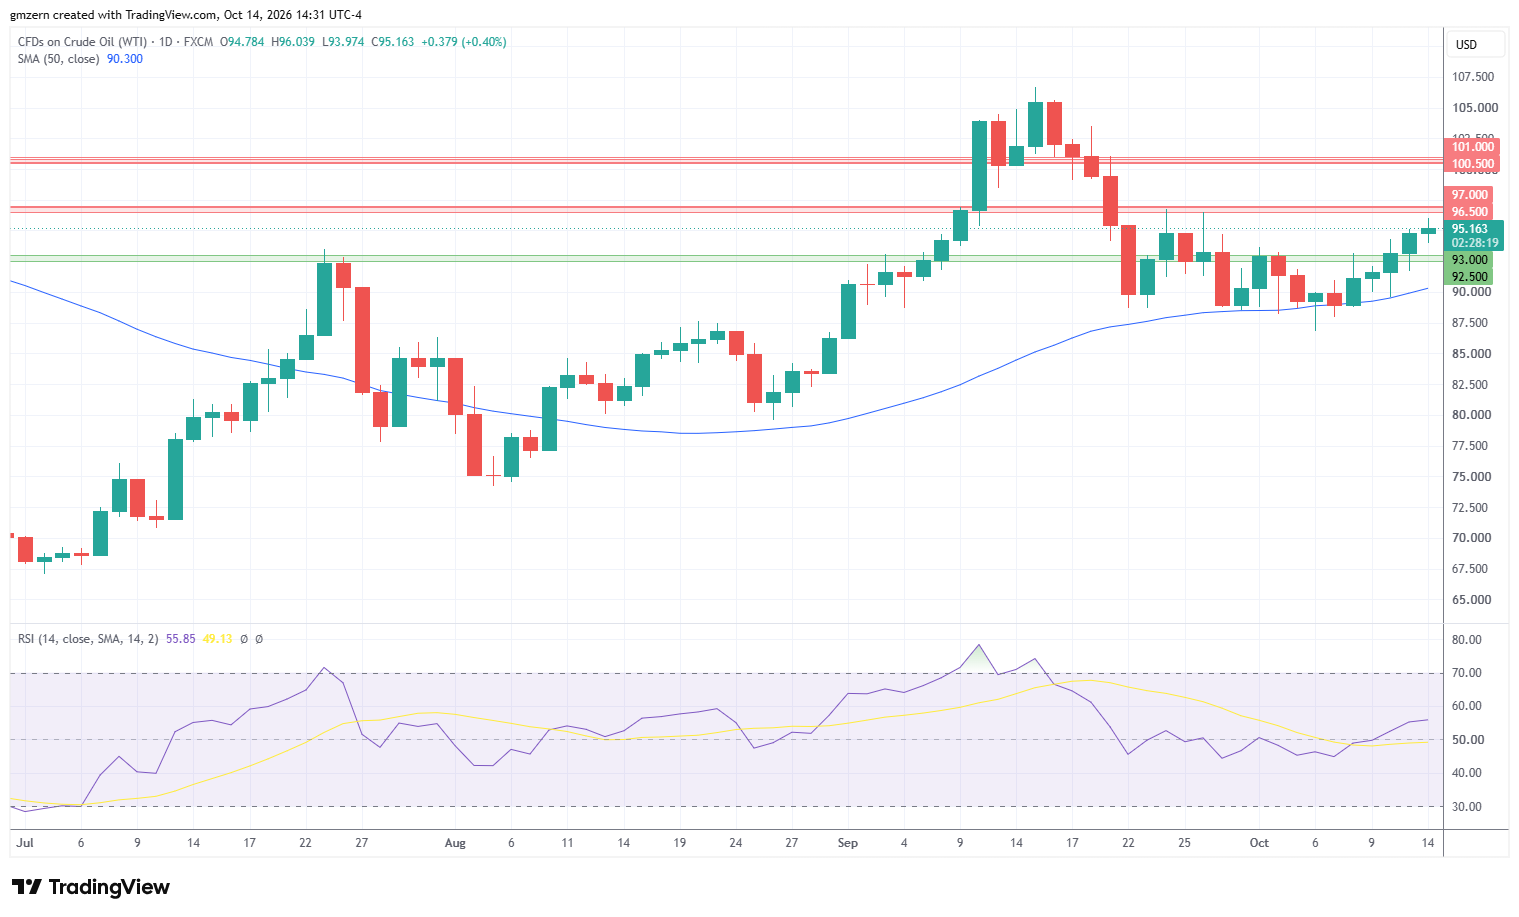
Task: Click the SMA (50, close) indicator label
Action: (59, 59)
